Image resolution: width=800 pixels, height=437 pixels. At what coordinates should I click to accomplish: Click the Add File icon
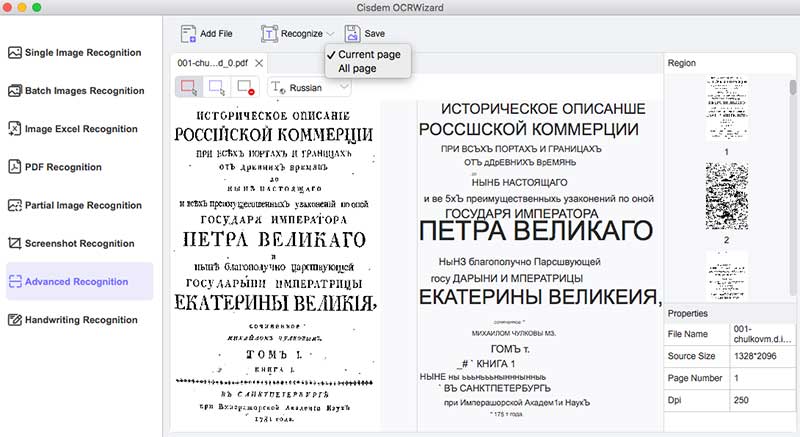pos(186,33)
